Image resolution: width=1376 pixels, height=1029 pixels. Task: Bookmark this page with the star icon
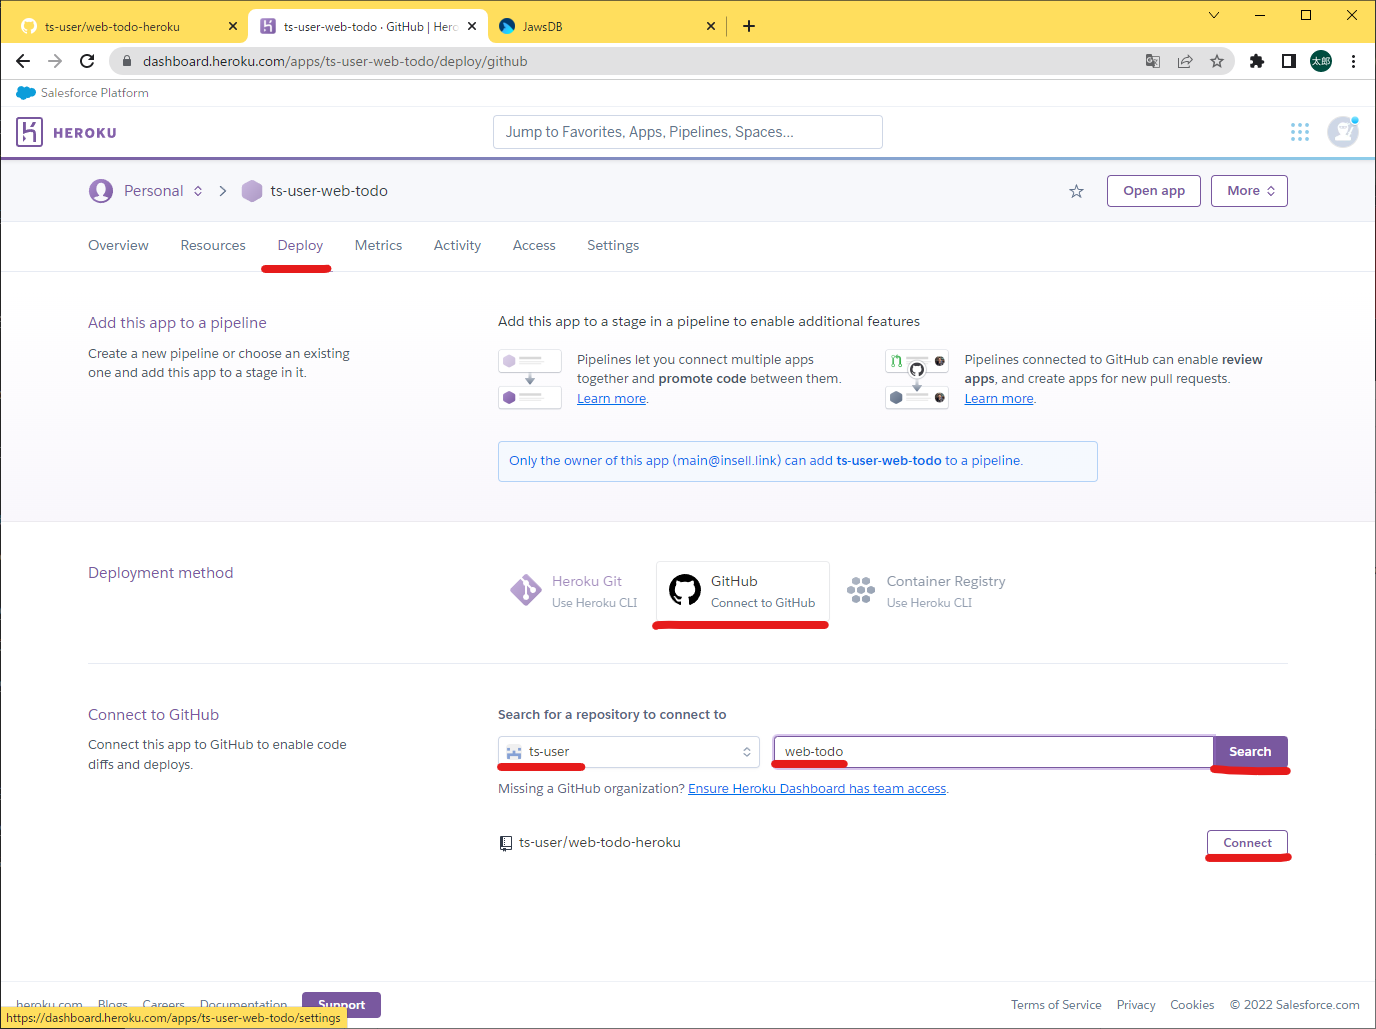click(1217, 61)
